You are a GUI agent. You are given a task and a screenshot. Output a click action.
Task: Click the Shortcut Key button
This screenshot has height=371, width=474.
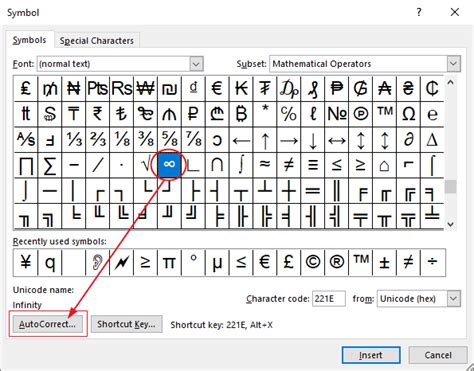(x=126, y=324)
